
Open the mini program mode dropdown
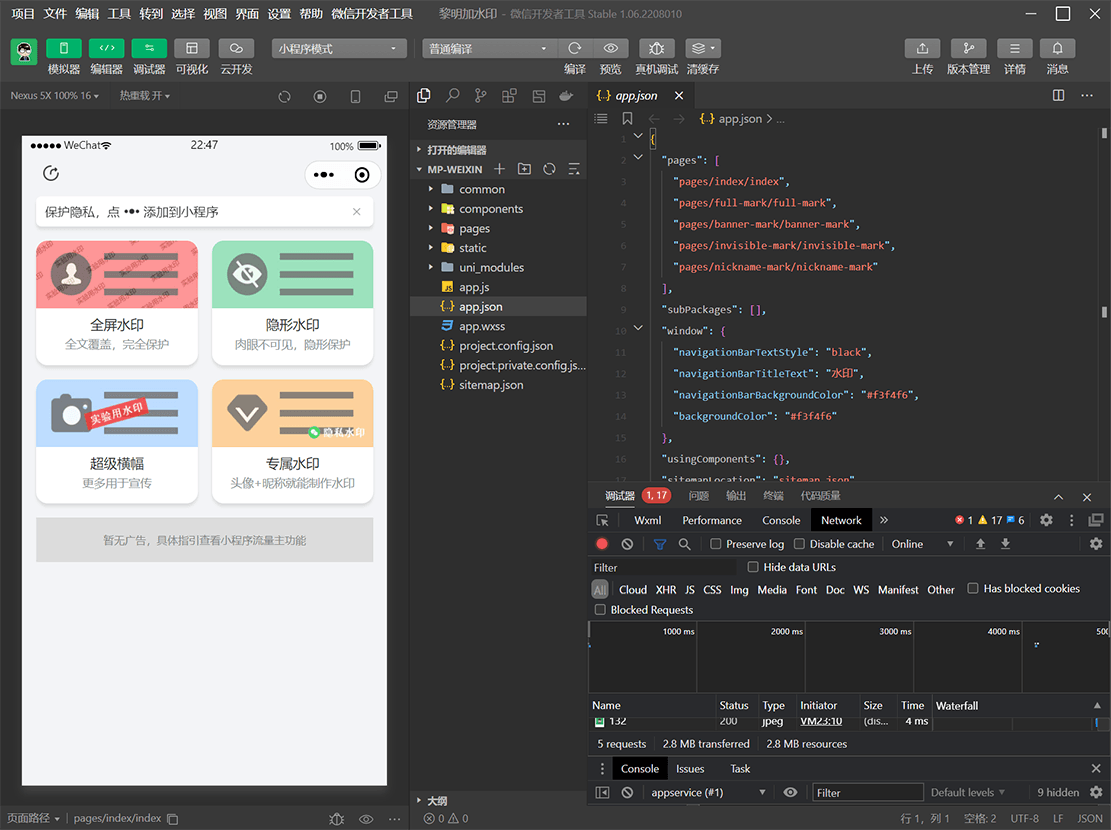click(x=339, y=48)
